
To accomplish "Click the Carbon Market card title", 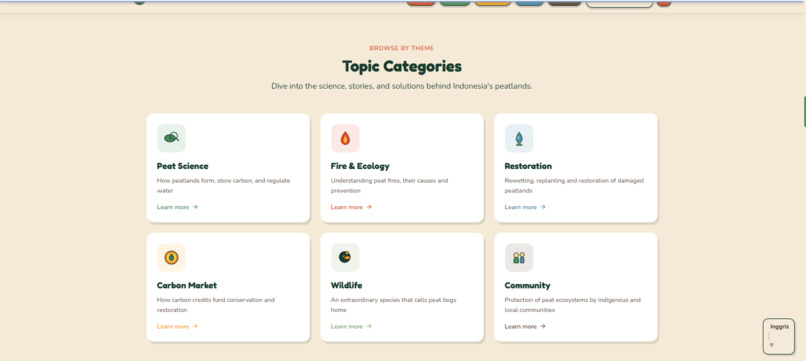I will [187, 285].
